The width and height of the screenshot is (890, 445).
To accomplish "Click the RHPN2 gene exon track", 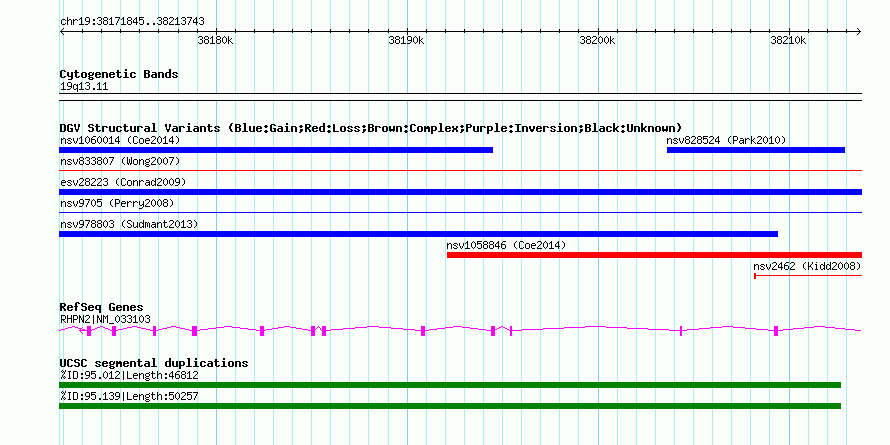I will coord(460,331).
